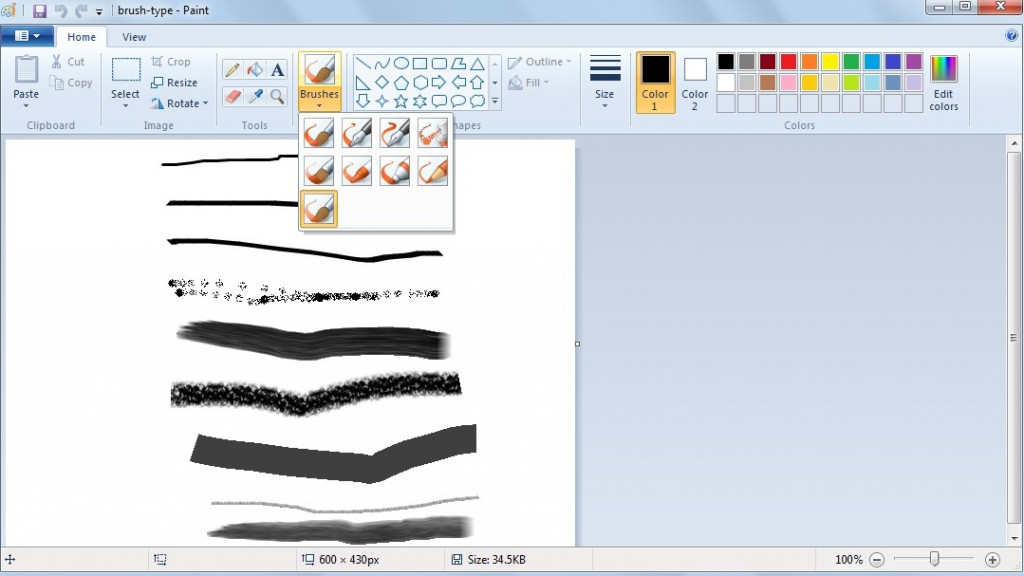
Task: Select the Color picker tool
Action: (255, 95)
